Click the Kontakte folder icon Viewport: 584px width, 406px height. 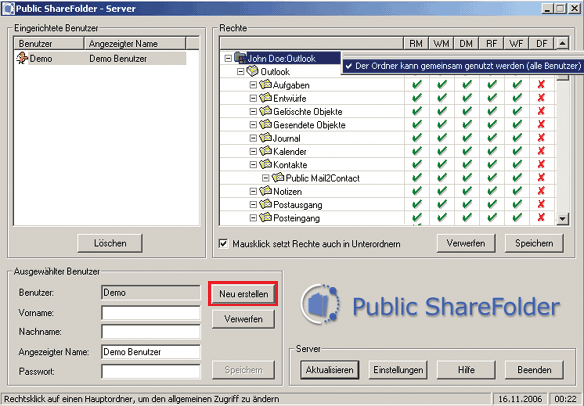(266, 164)
